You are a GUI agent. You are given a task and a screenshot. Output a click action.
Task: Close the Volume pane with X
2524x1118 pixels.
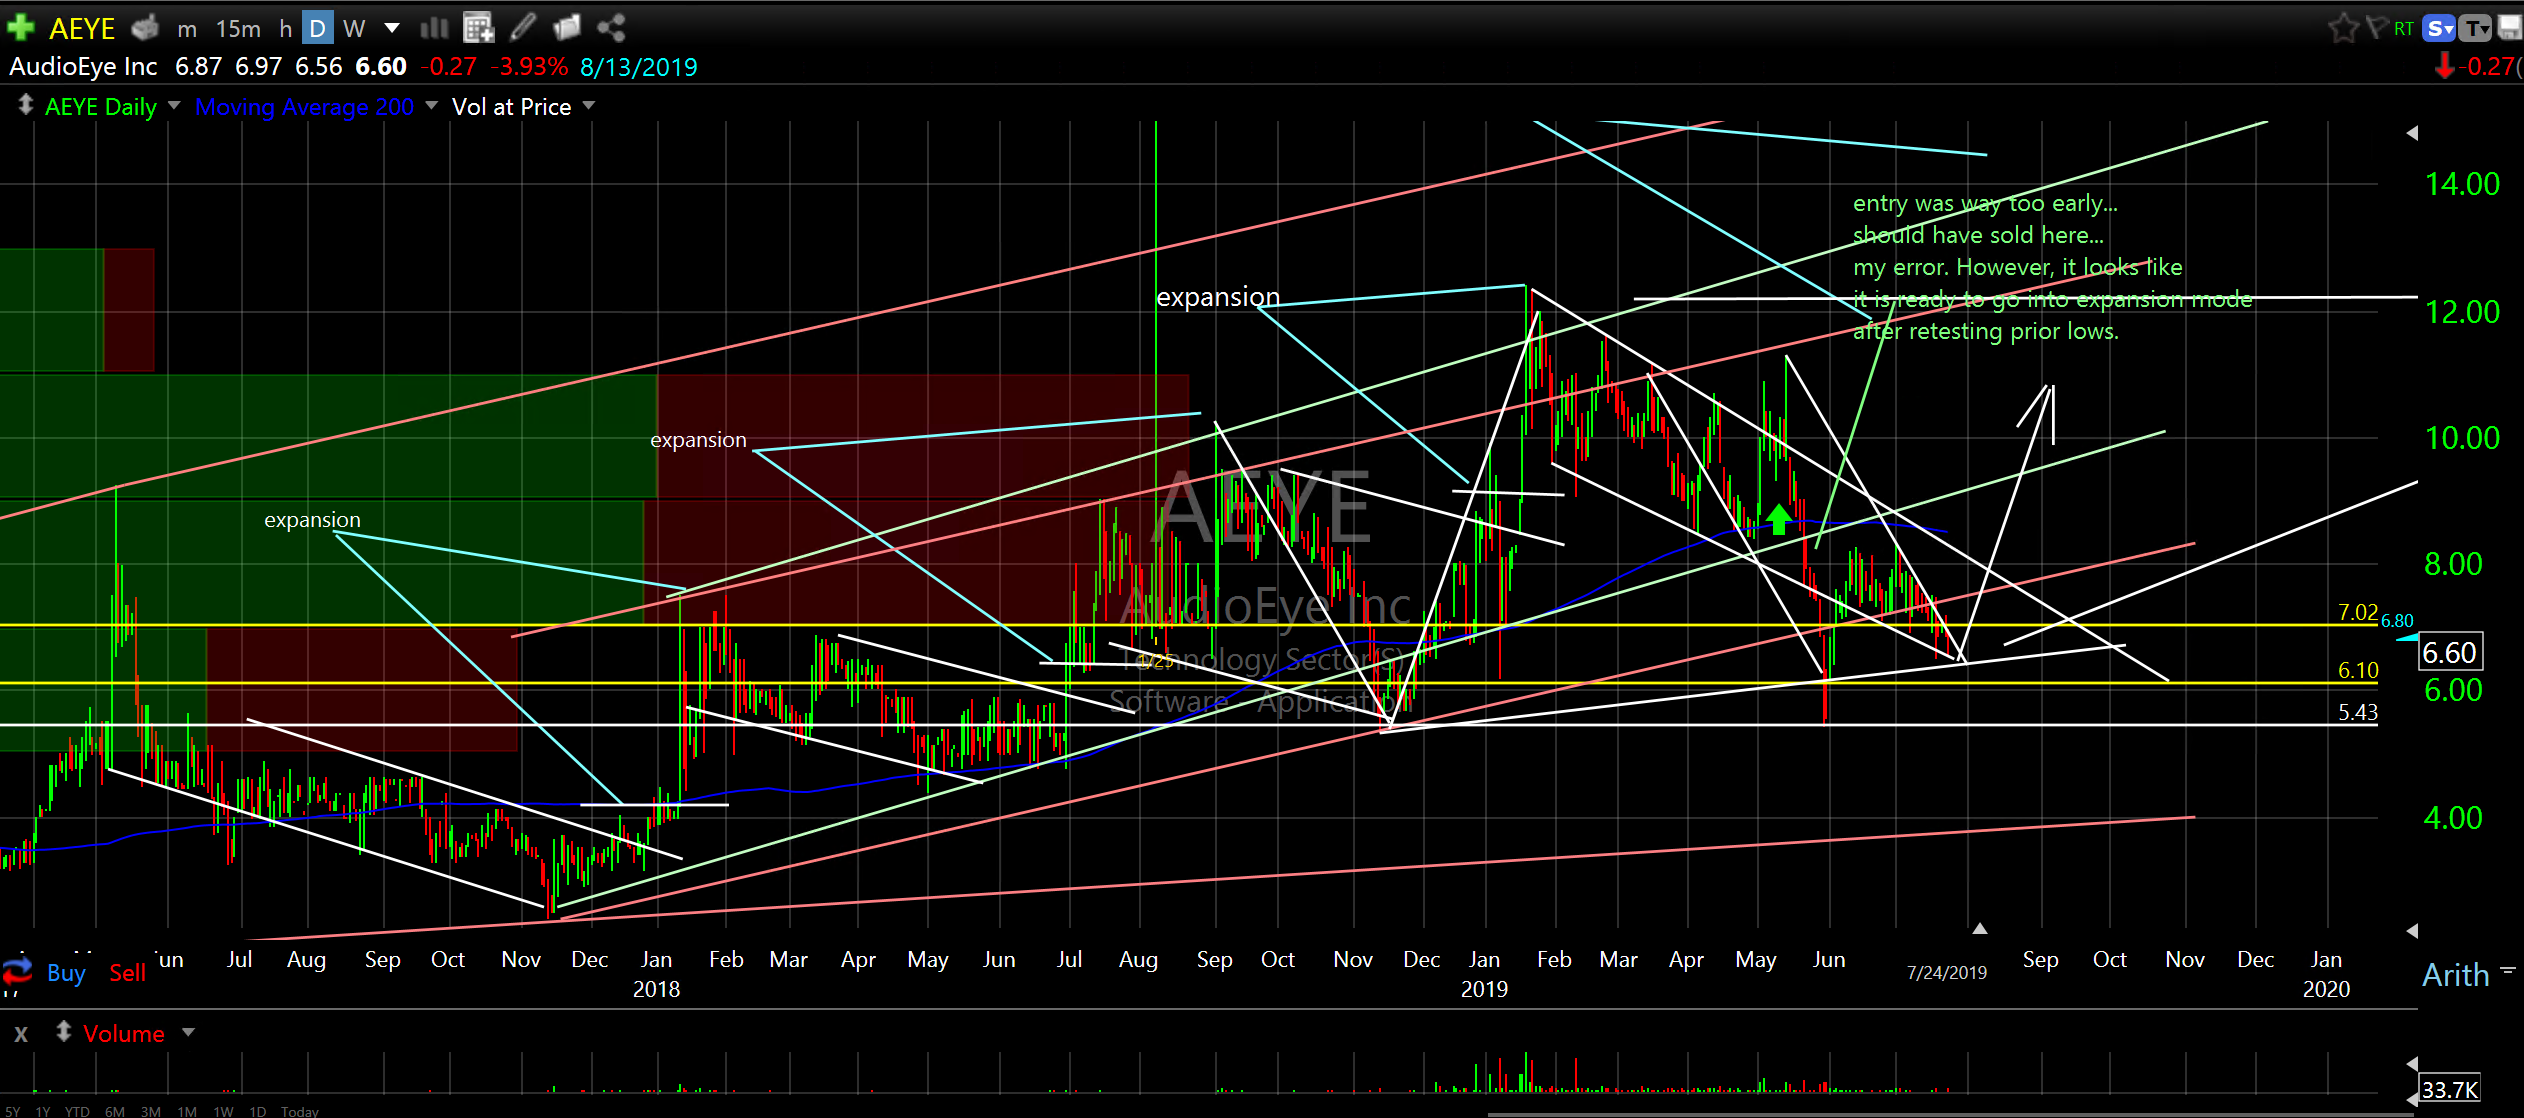pyautogui.click(x=21, y=1034)
